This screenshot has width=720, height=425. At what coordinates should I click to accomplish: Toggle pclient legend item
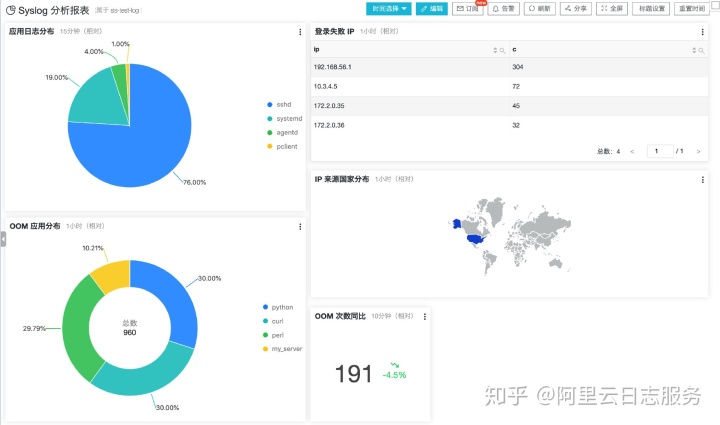282,146
